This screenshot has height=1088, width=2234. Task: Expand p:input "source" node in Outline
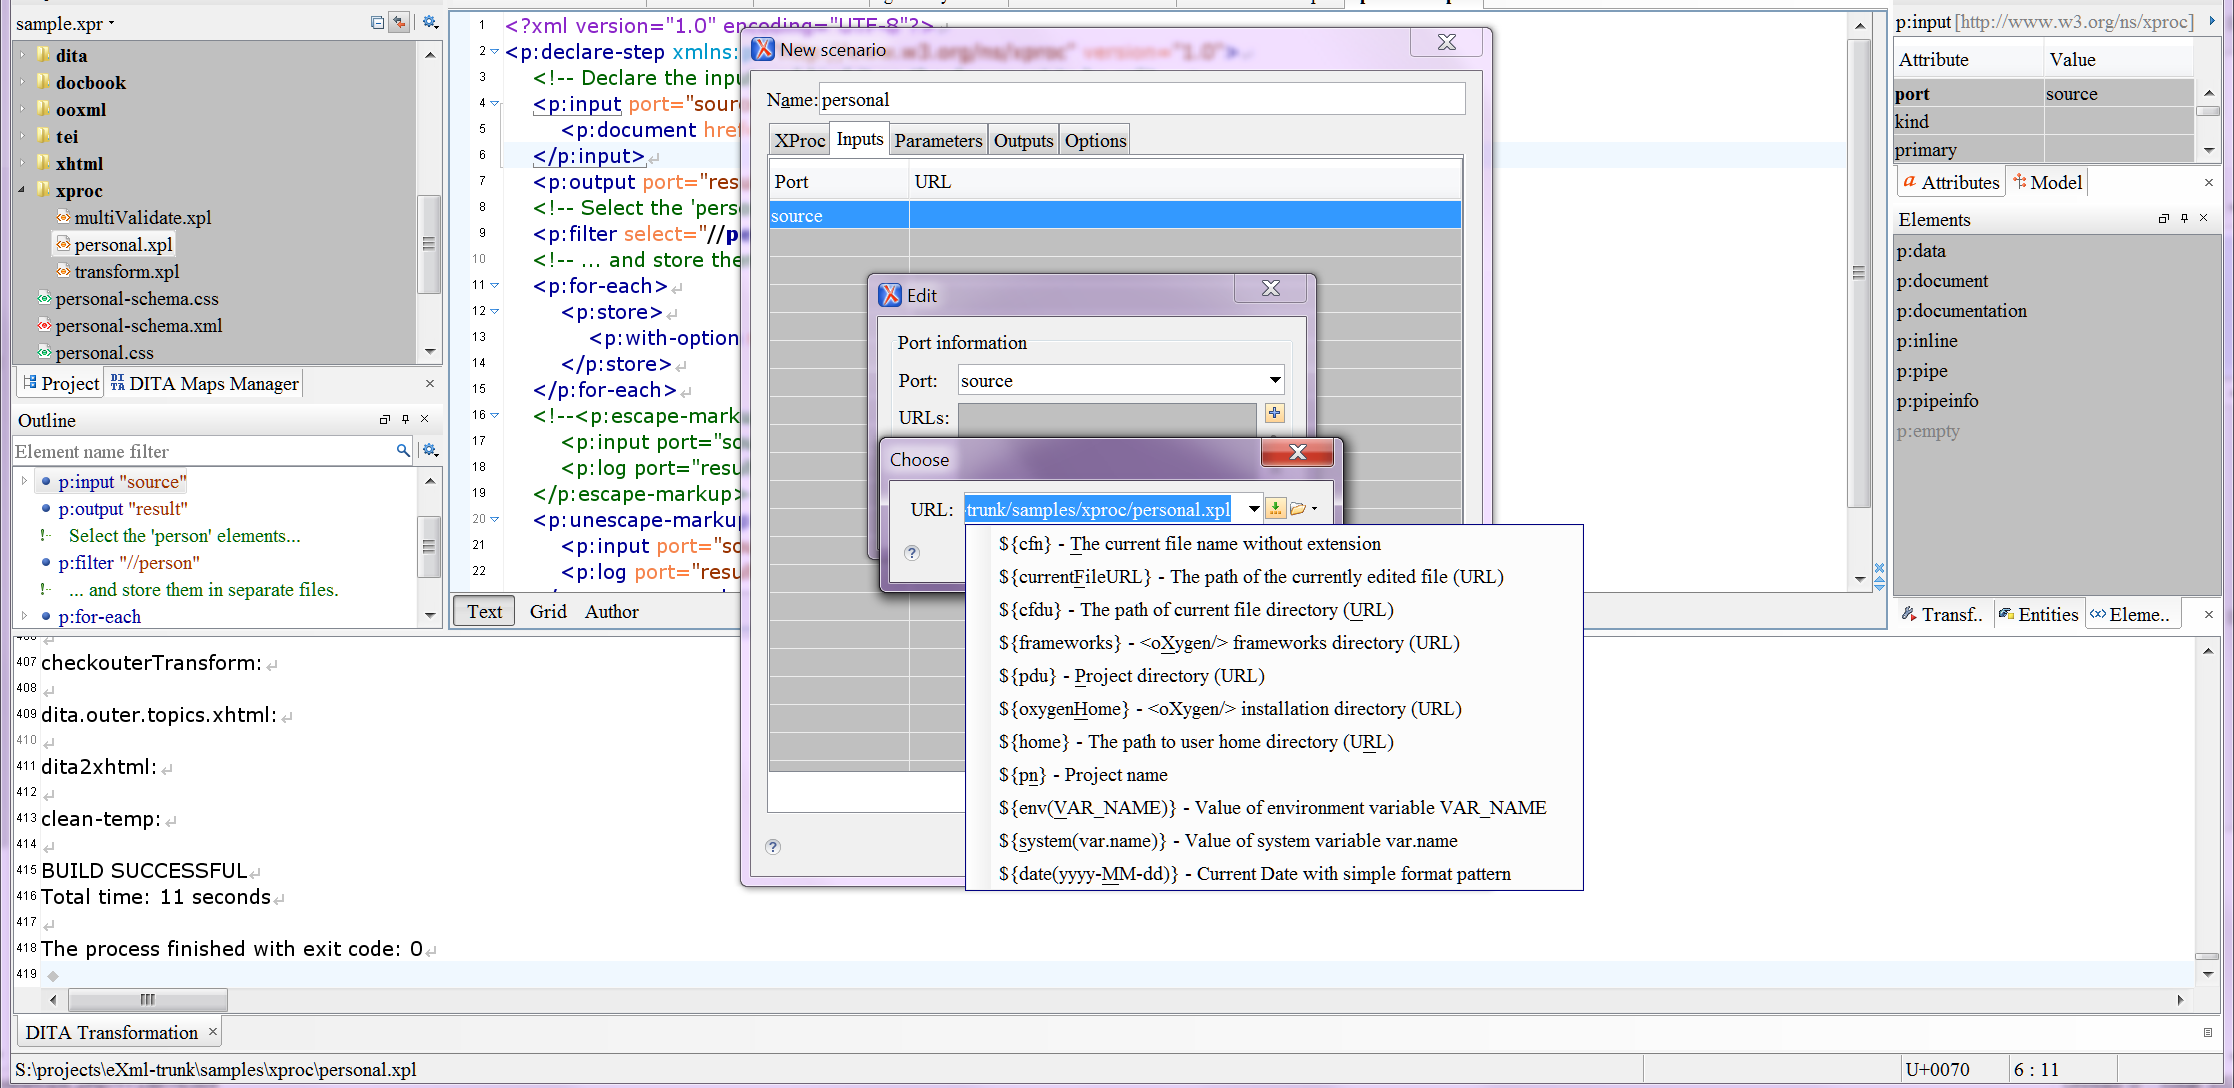[24, 481]
